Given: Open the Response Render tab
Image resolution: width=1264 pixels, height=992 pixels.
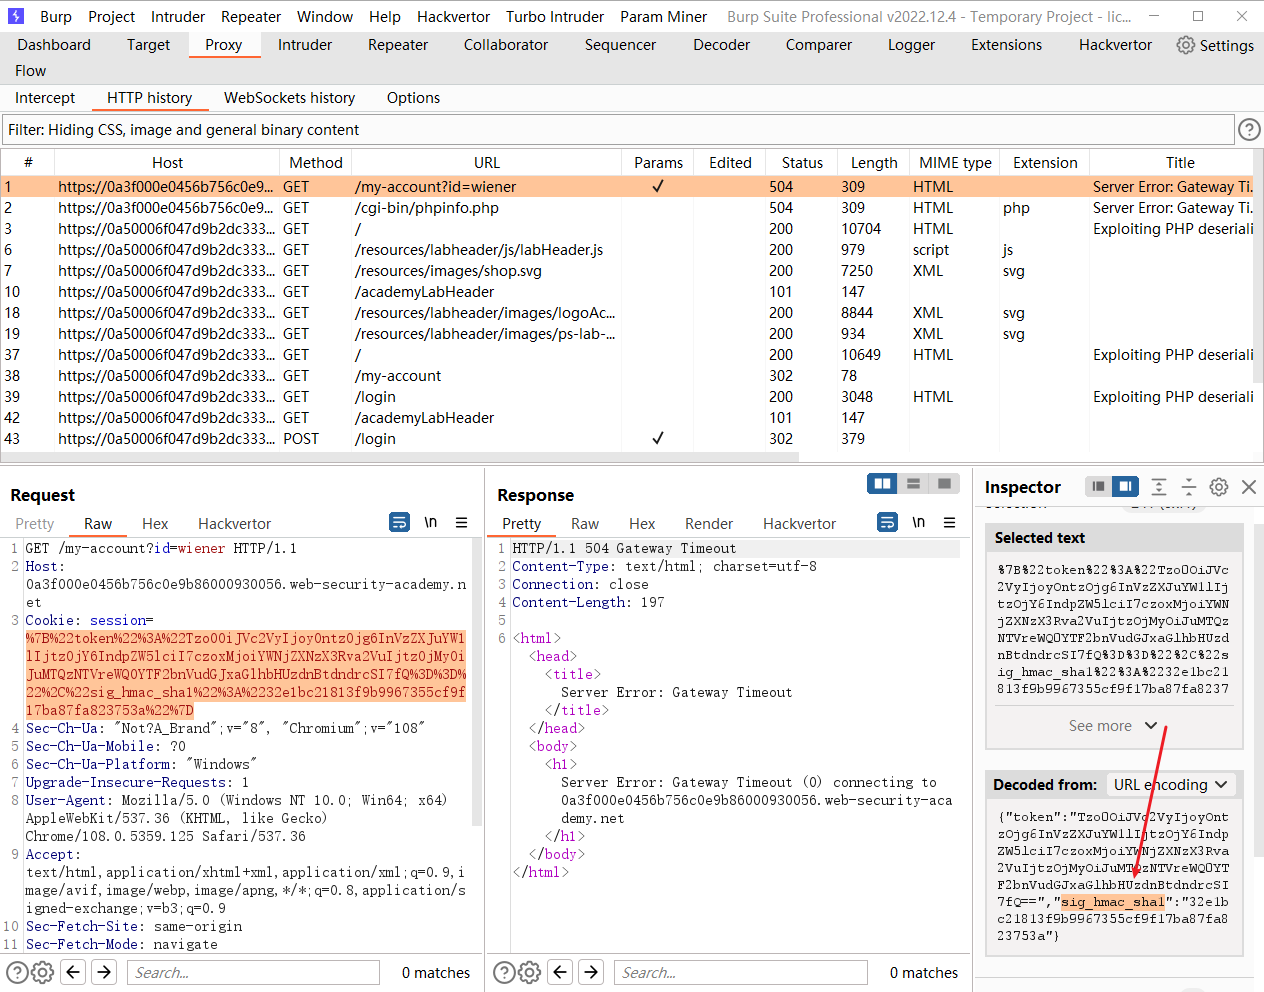Looking at the screenshot, I should point(709,523).
